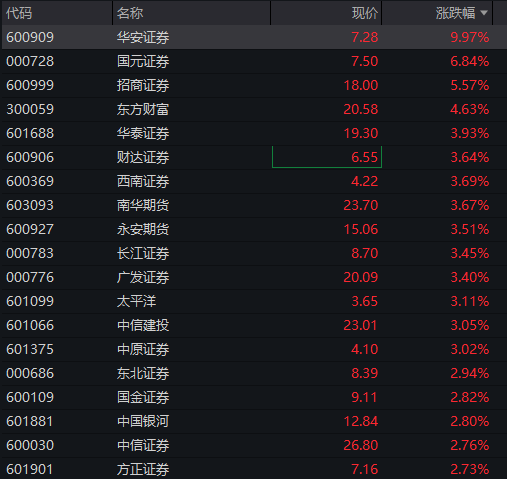Select the 6.84% change value
Image resolution: width=507 pixels, height=479 pixels.
[x=470, y=61]
